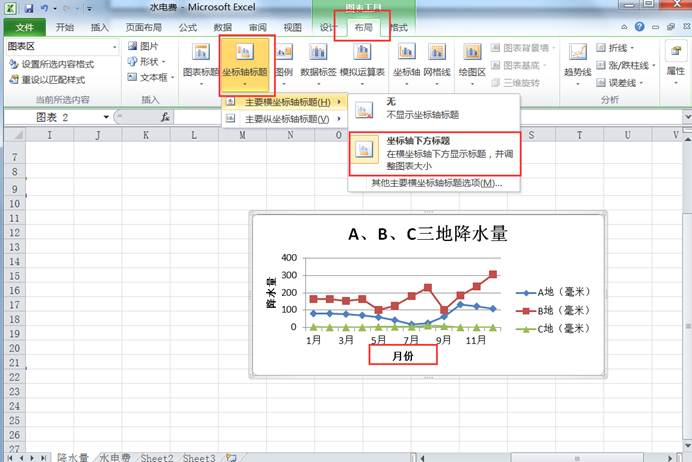Open the 图例 (Legend) options icon
Screen dimensions: 692x462
tap(284, 60)
